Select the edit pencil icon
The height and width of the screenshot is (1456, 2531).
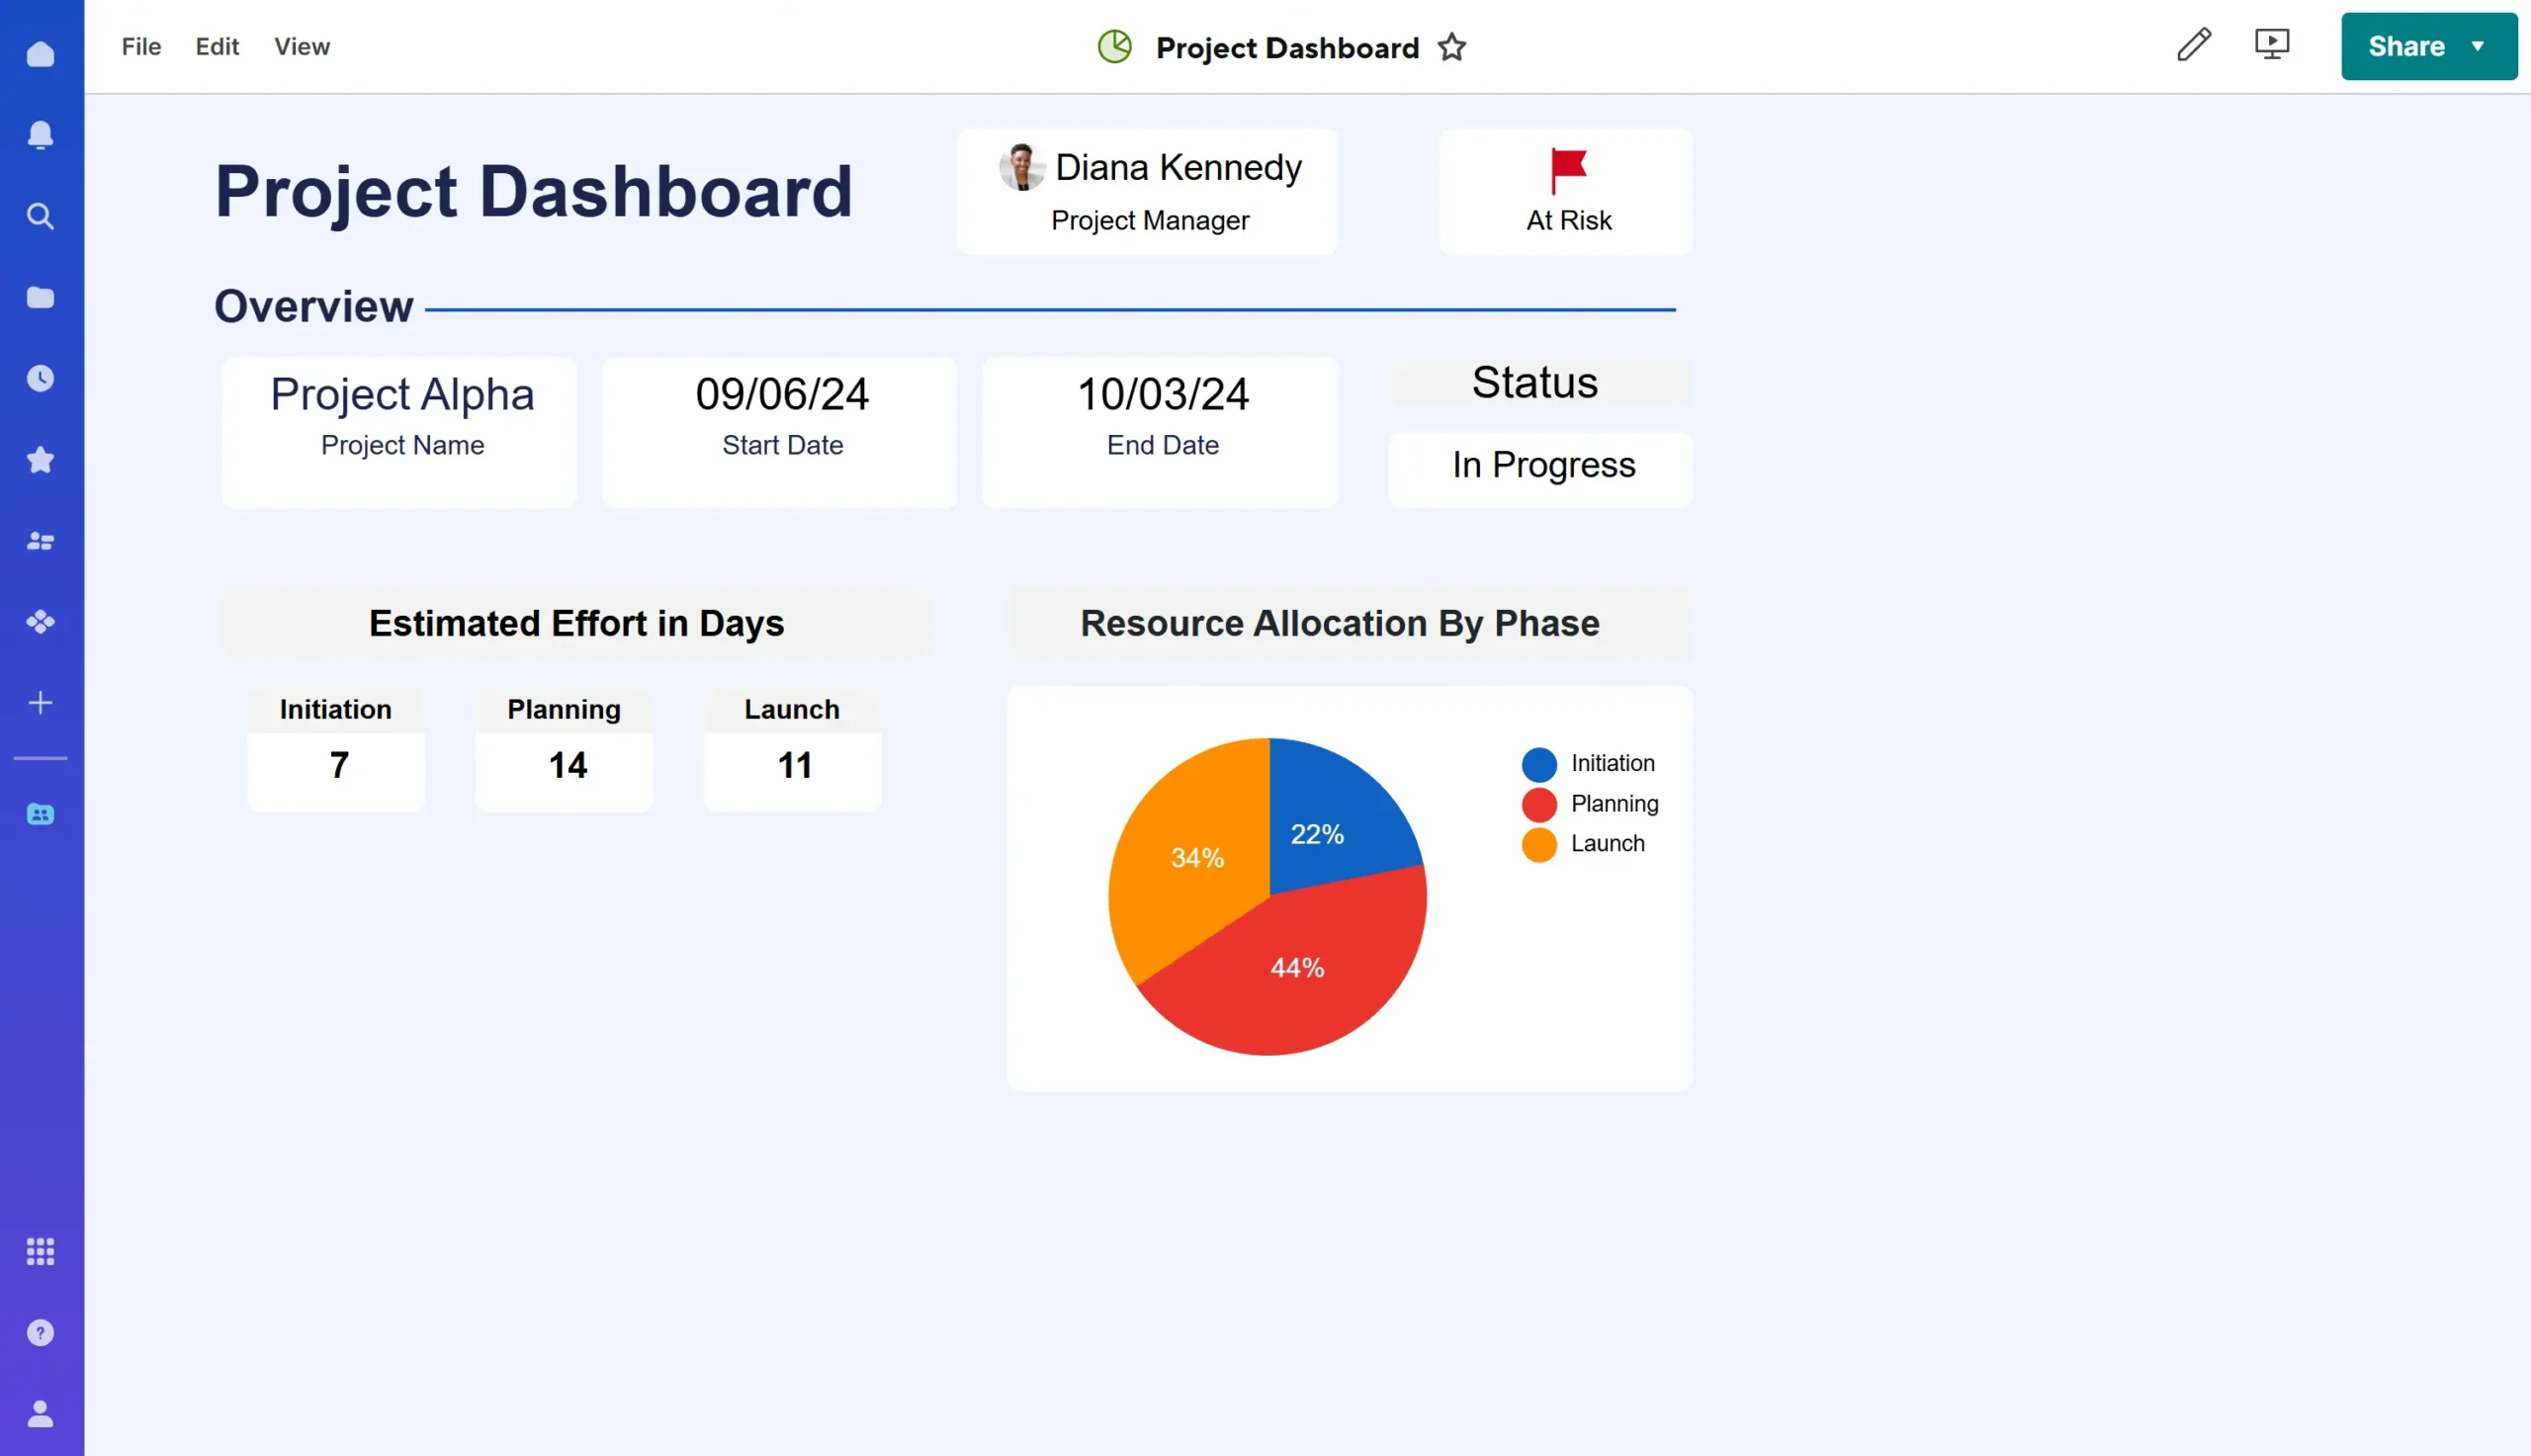click(2194, 45)
